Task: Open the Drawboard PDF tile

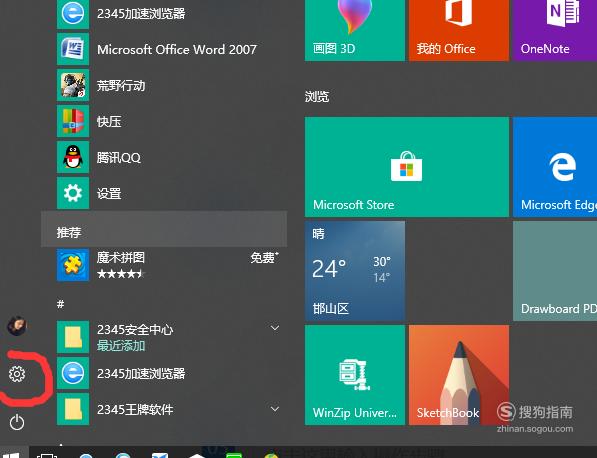Action: 555,271
